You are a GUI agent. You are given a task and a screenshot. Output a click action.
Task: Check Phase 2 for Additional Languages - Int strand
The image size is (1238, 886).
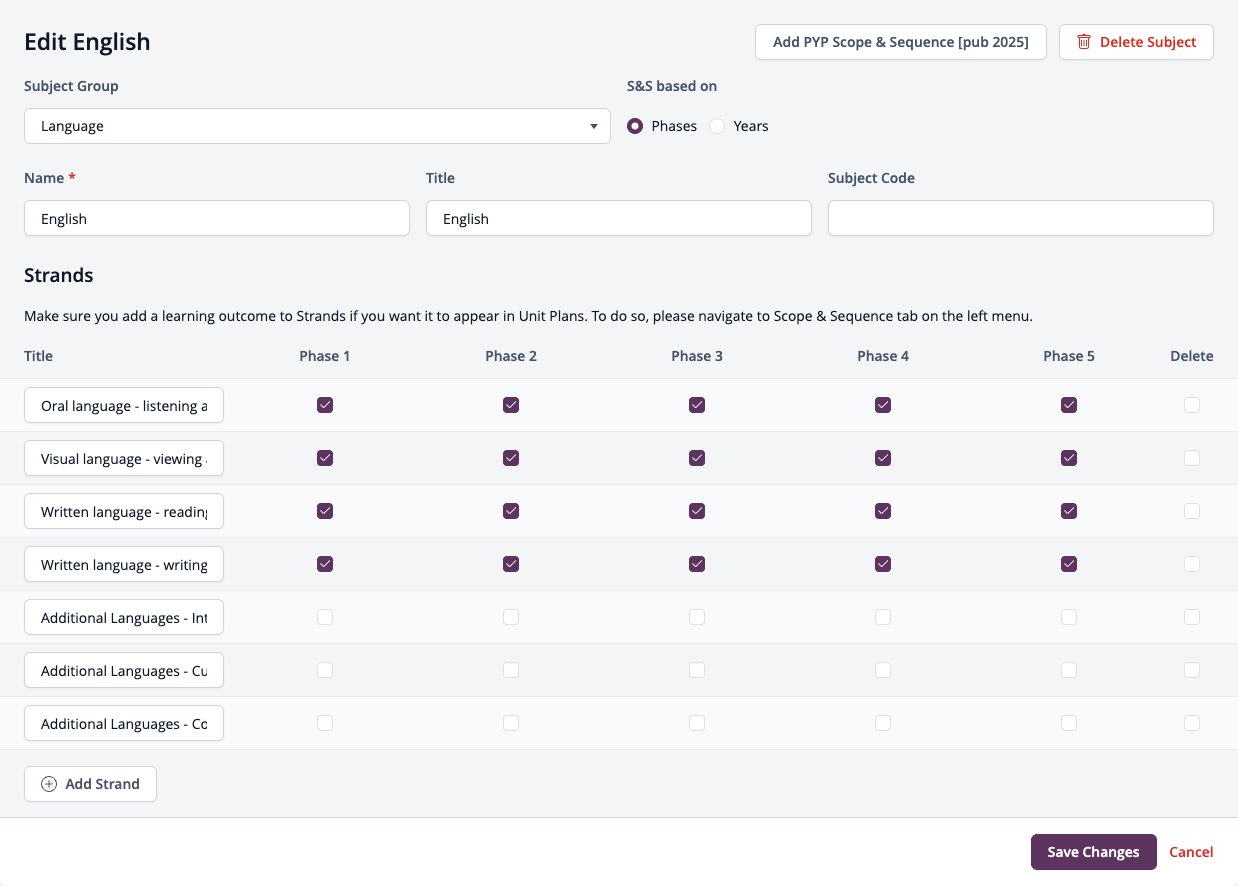511,617
